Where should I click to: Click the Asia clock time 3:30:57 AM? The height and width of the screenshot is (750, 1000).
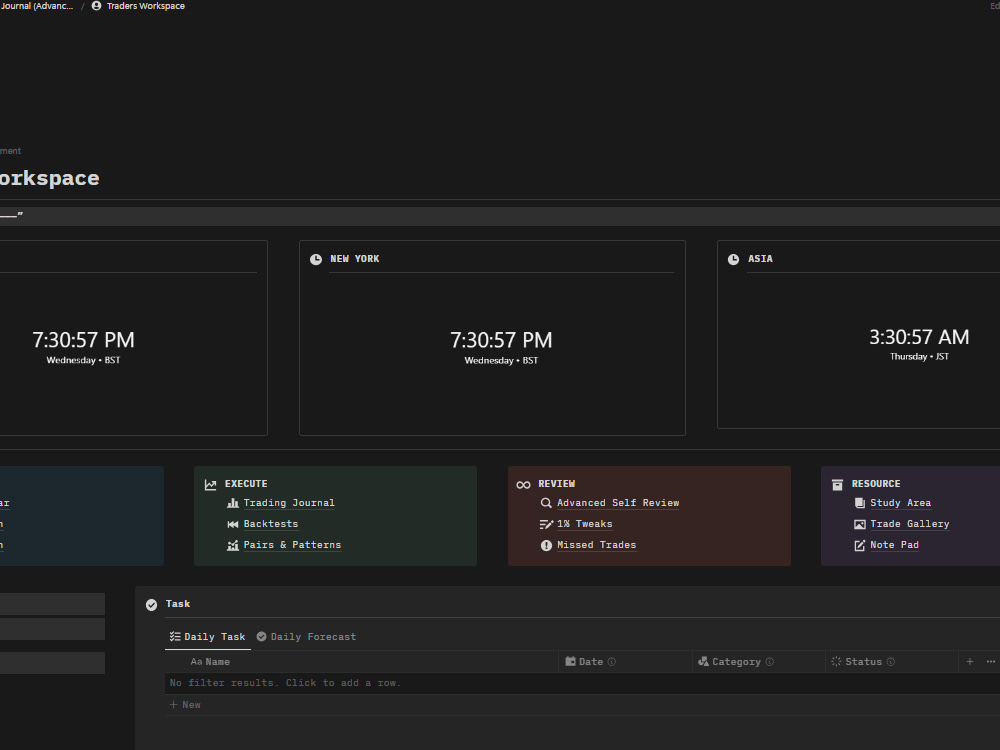pyautogui.click(x=919, y=337)
